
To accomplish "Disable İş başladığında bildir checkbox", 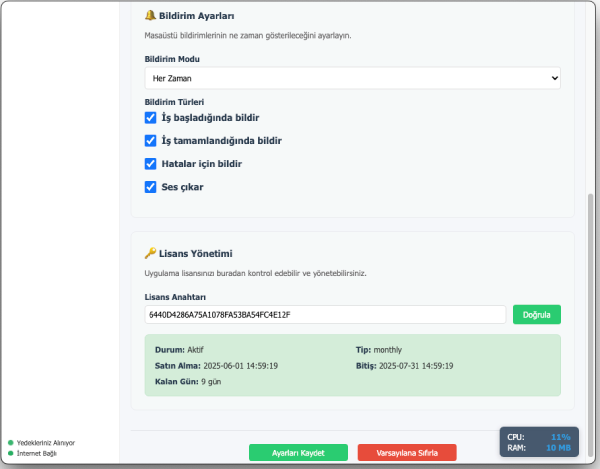I will click(151, 118).
